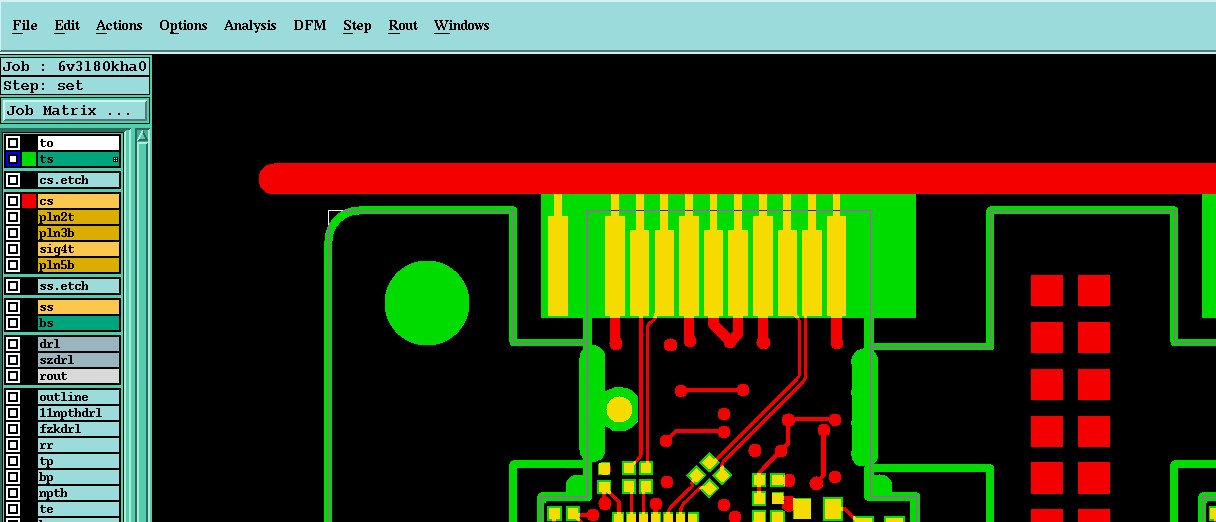The width and height of the screenshot is (1216, 522).
Task: Open the Actions menu
Action: pos(119,25)
